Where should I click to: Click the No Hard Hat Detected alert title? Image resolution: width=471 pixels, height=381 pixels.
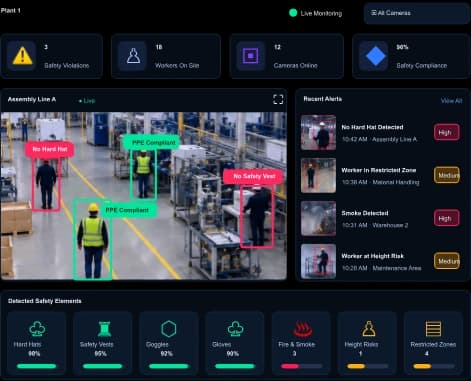click(372, 127)
